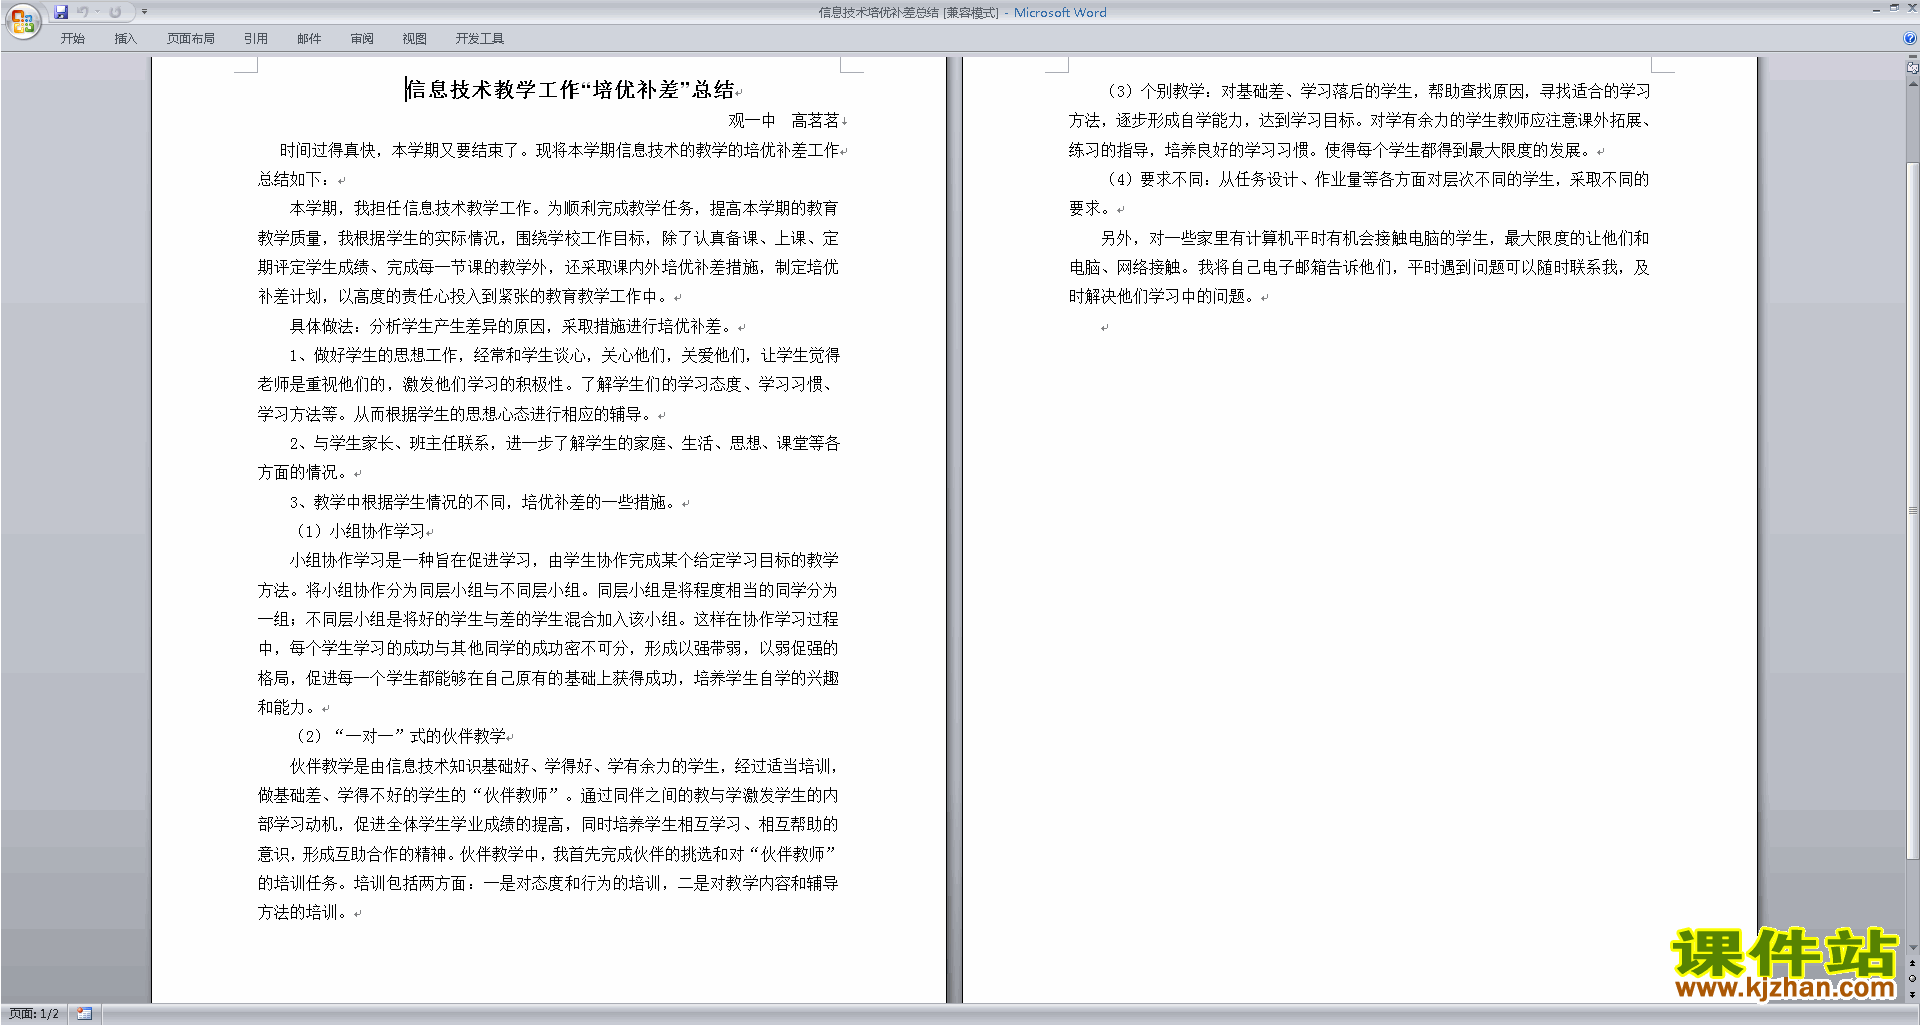
Task: Click the Previous Page double-arrow button
Action: (x=1913, y=963)
